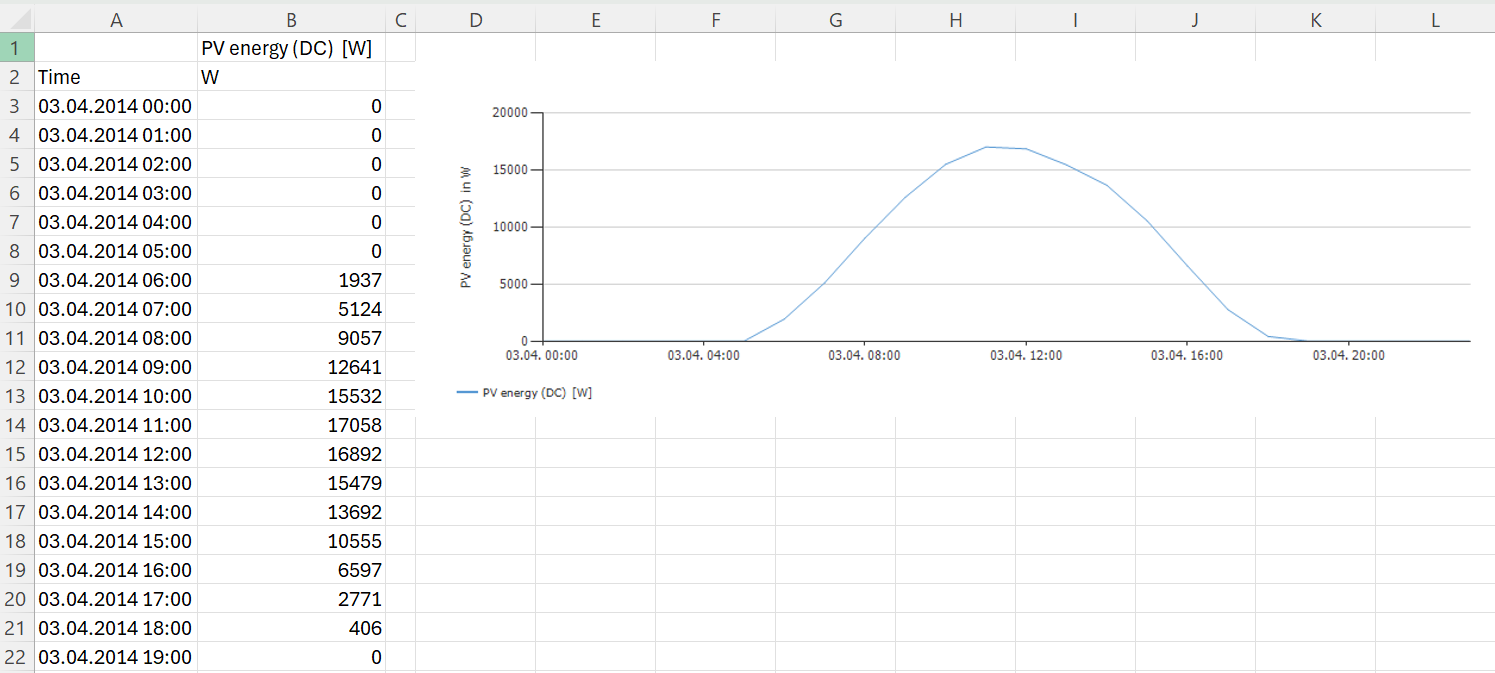Screen dimensions: 1495x673
Task: Click the 20000 label on the y-axis
Action: [x=509, y=113]
